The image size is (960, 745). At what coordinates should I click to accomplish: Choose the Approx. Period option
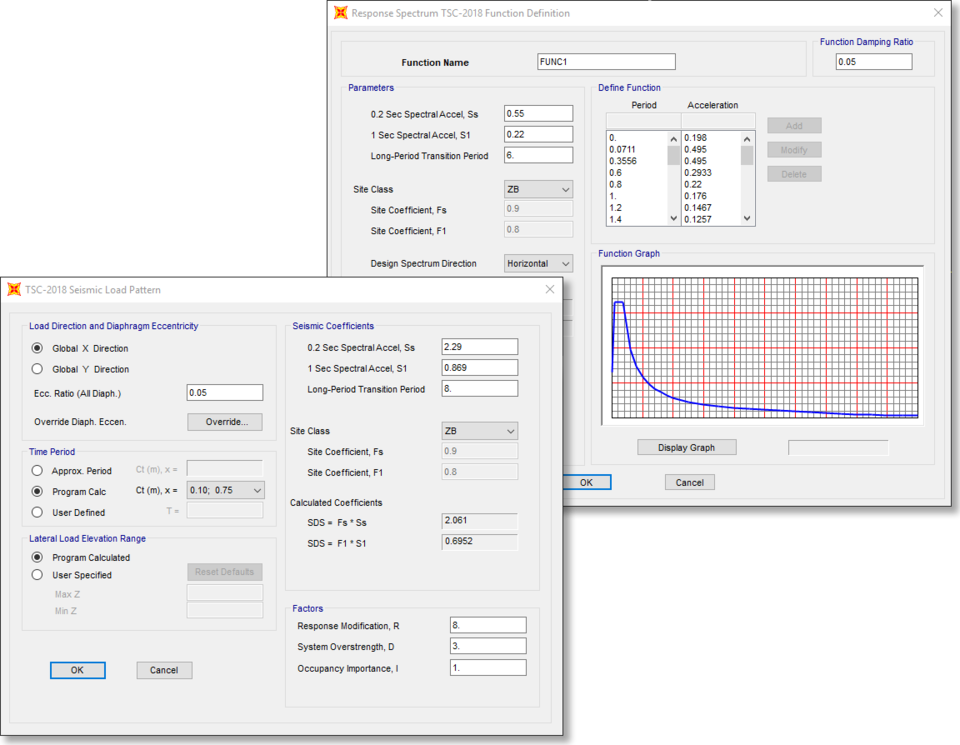[x=38, y=471]
